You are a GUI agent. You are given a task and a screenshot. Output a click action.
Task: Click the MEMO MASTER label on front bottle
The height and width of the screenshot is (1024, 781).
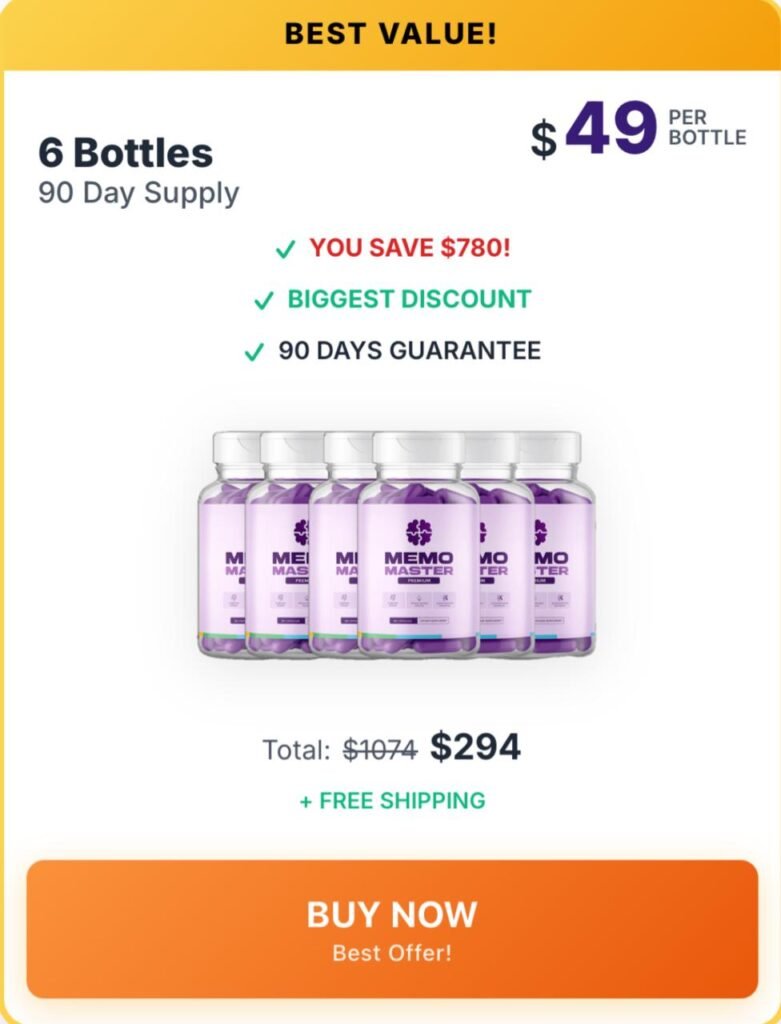pyautogui.click(x=418, y=565)
